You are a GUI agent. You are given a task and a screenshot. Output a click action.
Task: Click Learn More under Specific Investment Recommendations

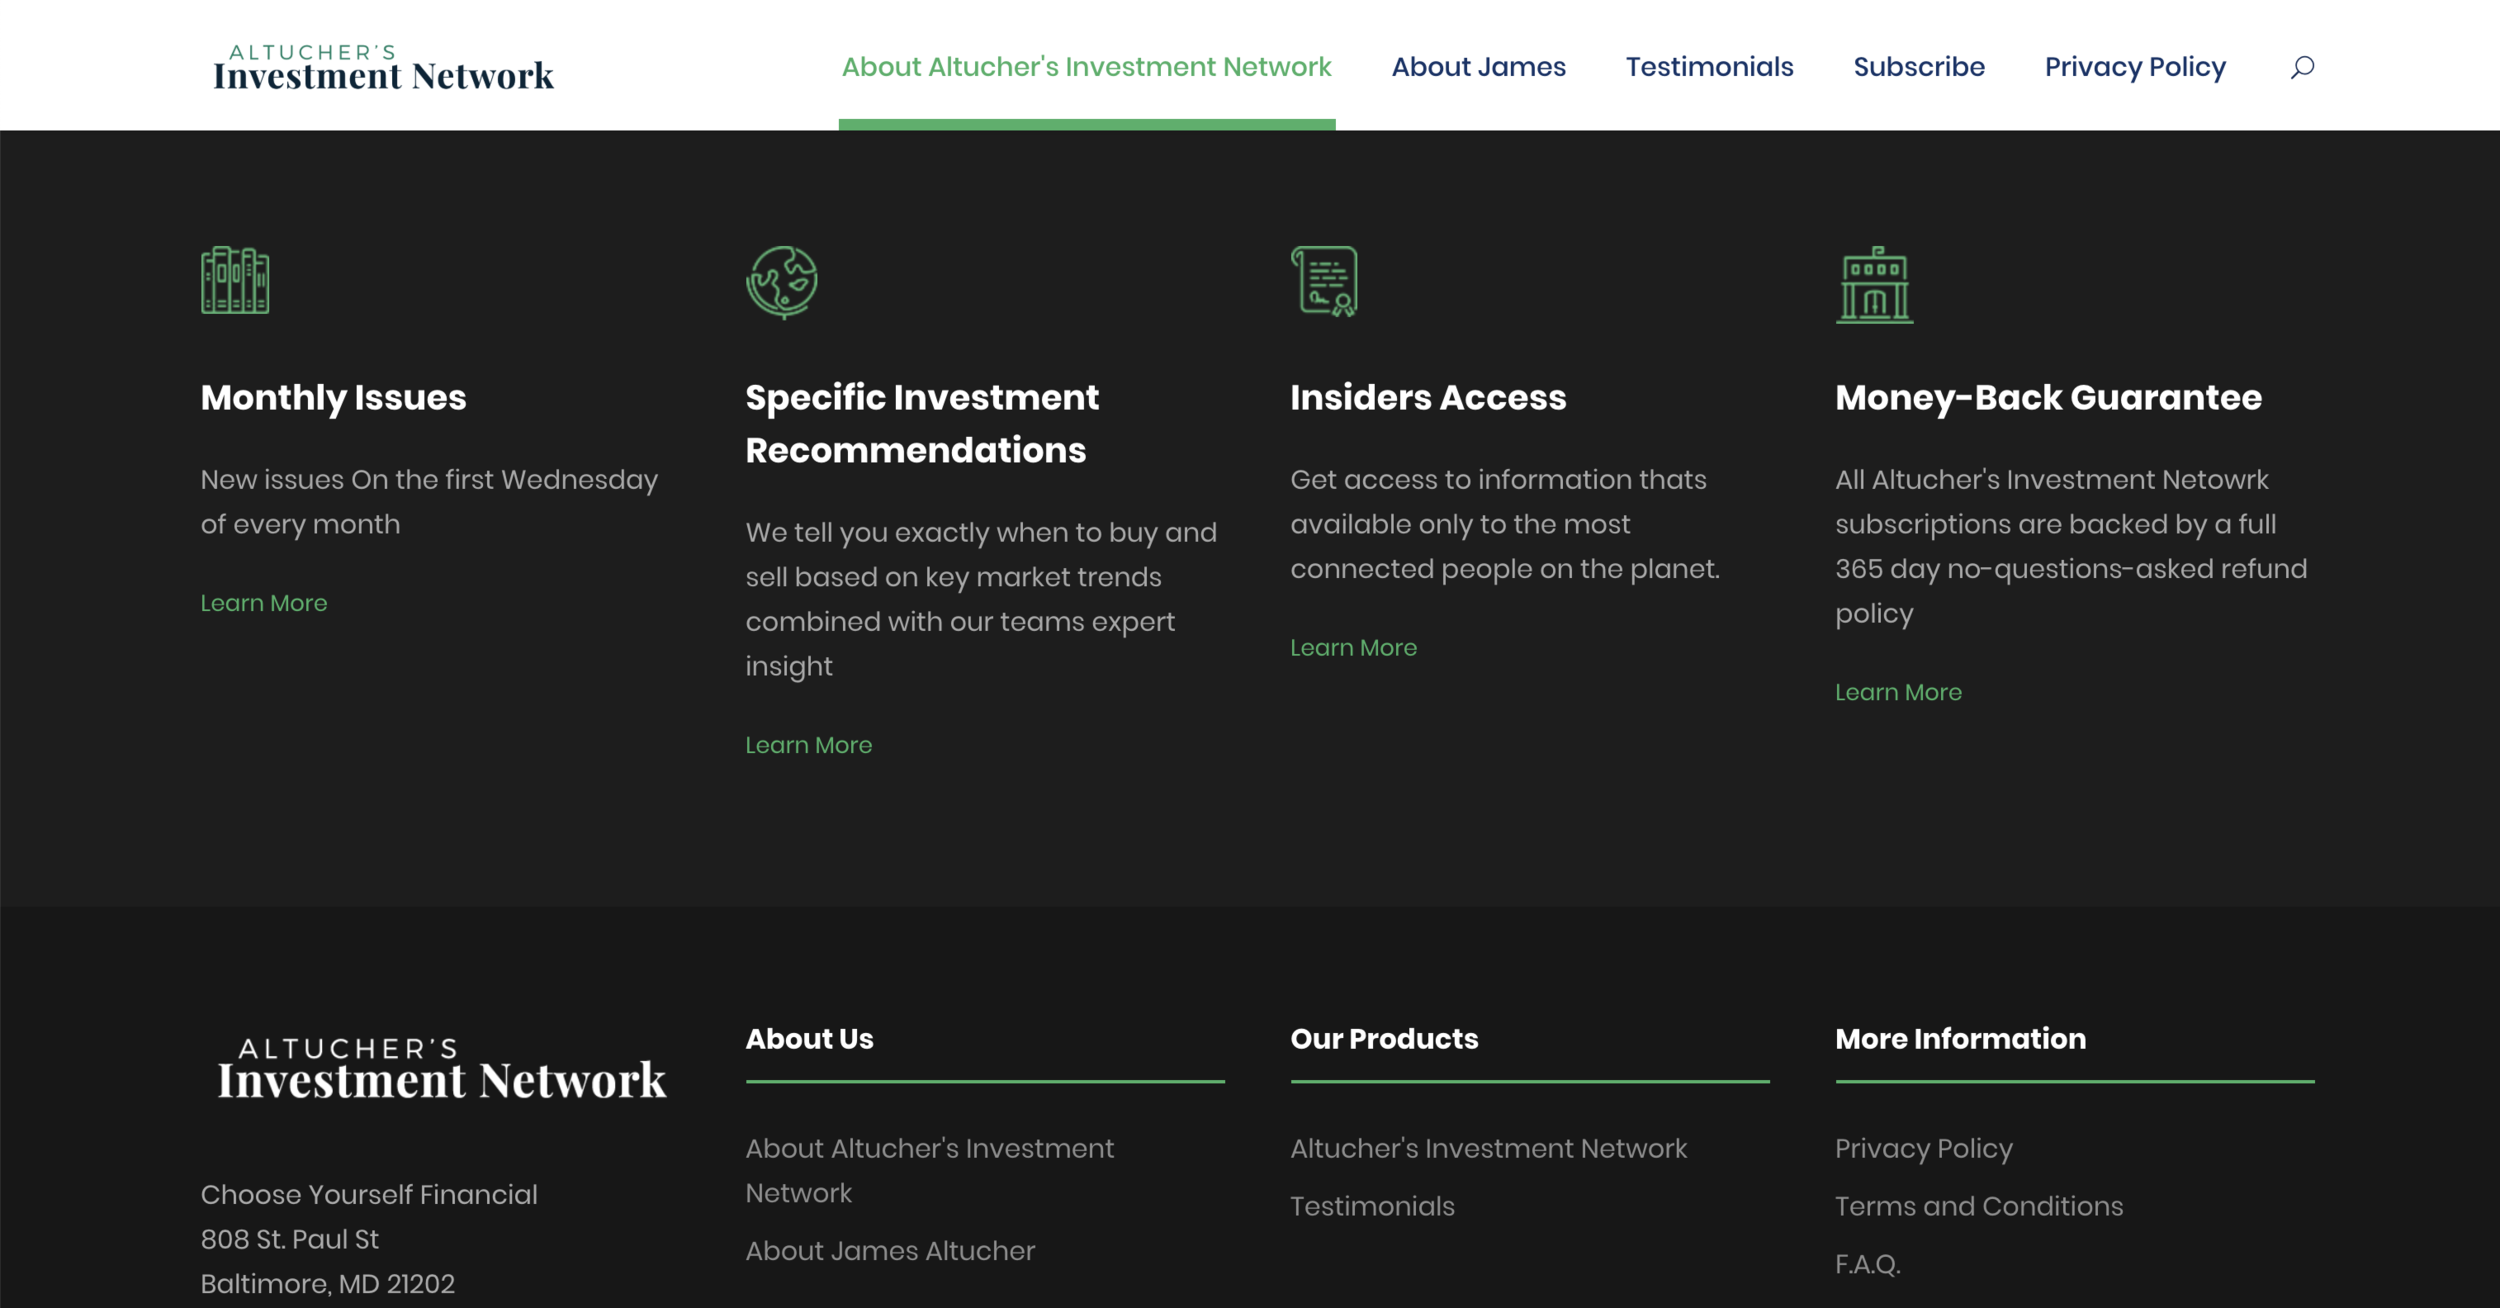[x=809, y=745]
